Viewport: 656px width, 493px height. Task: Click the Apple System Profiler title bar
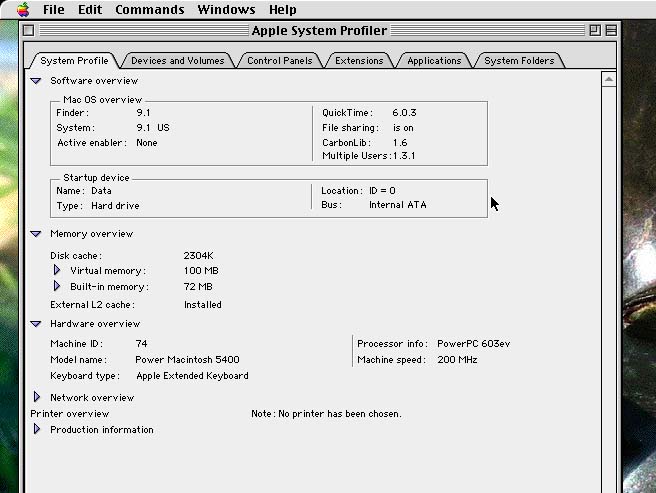(x=319, y=31)
